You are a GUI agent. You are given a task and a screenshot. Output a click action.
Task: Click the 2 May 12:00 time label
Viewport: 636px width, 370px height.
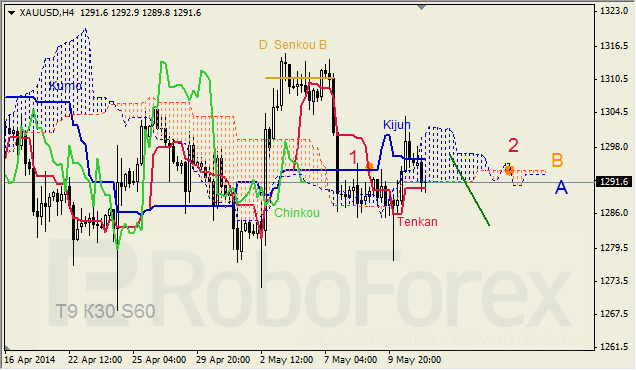pyautogui.click(x=287, y=360)
